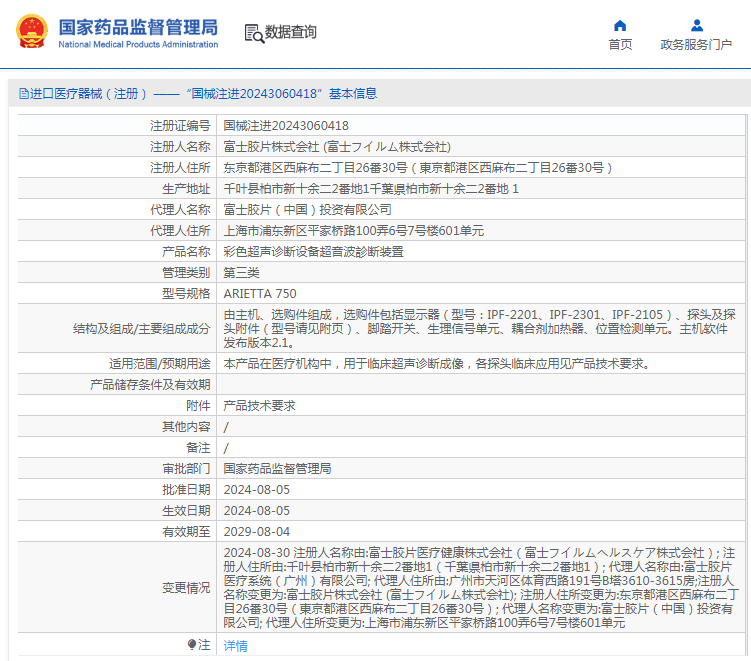Click the 注册人住所 row label

pyautogui.click(x=180, y=168)
